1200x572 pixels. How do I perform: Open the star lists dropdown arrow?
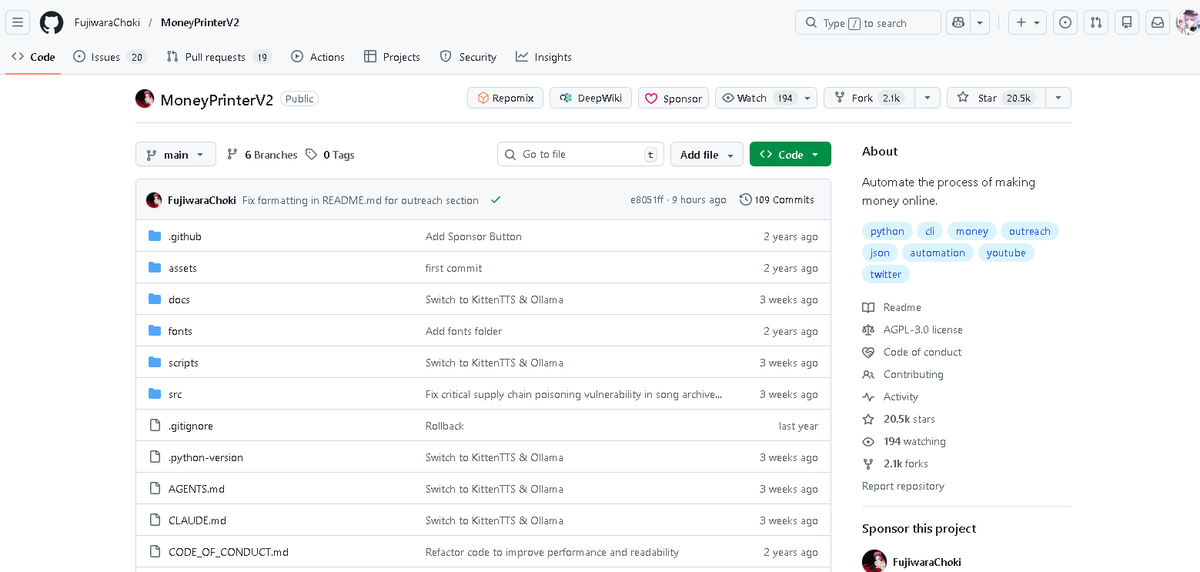1058,98
